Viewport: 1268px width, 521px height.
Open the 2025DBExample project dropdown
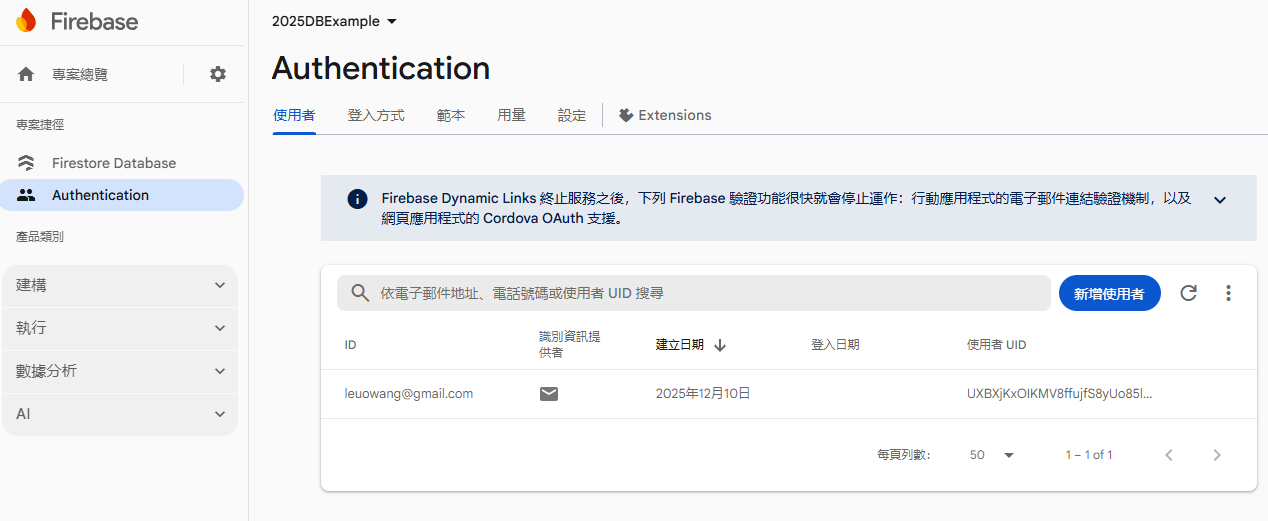[x=334, y=21]
